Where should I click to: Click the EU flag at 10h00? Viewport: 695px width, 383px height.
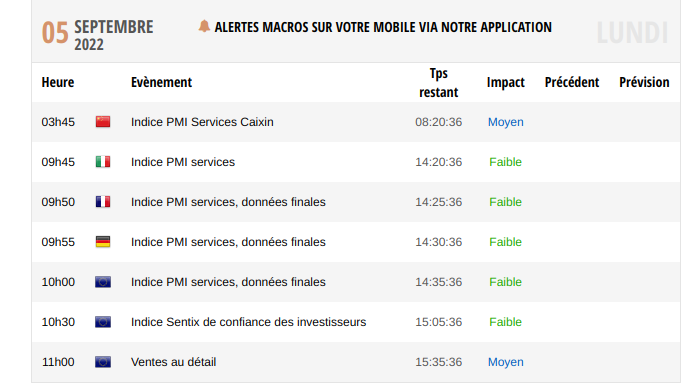(x=103, y=282)
